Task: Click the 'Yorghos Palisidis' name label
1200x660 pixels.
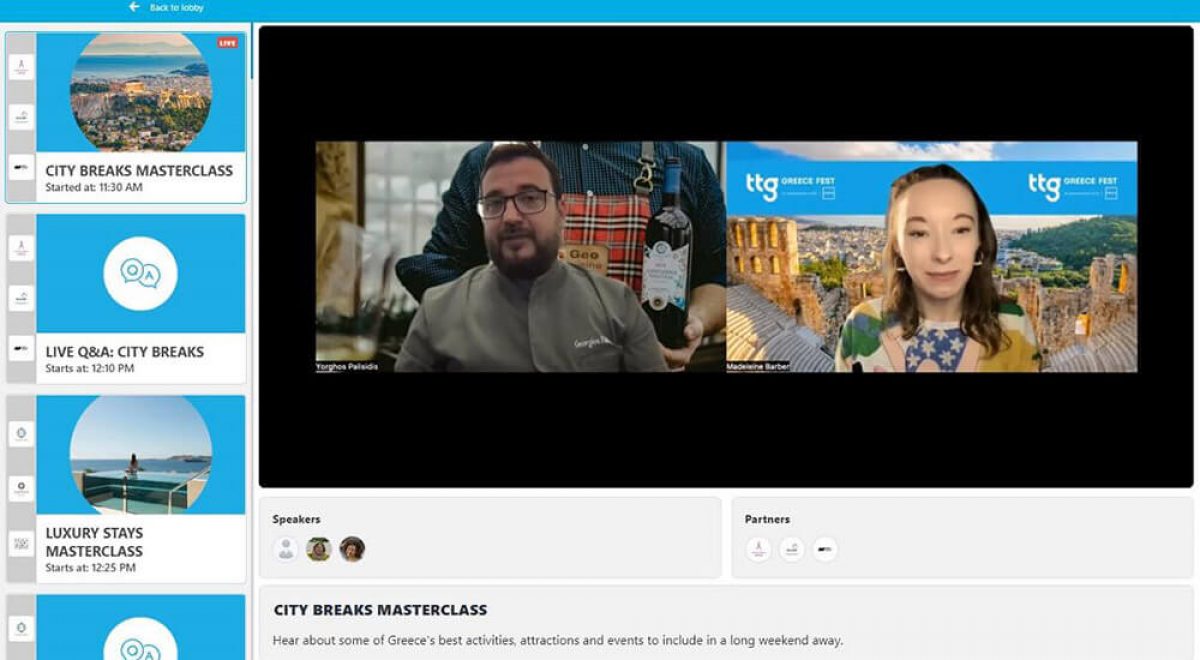Action: coord(349,367)
